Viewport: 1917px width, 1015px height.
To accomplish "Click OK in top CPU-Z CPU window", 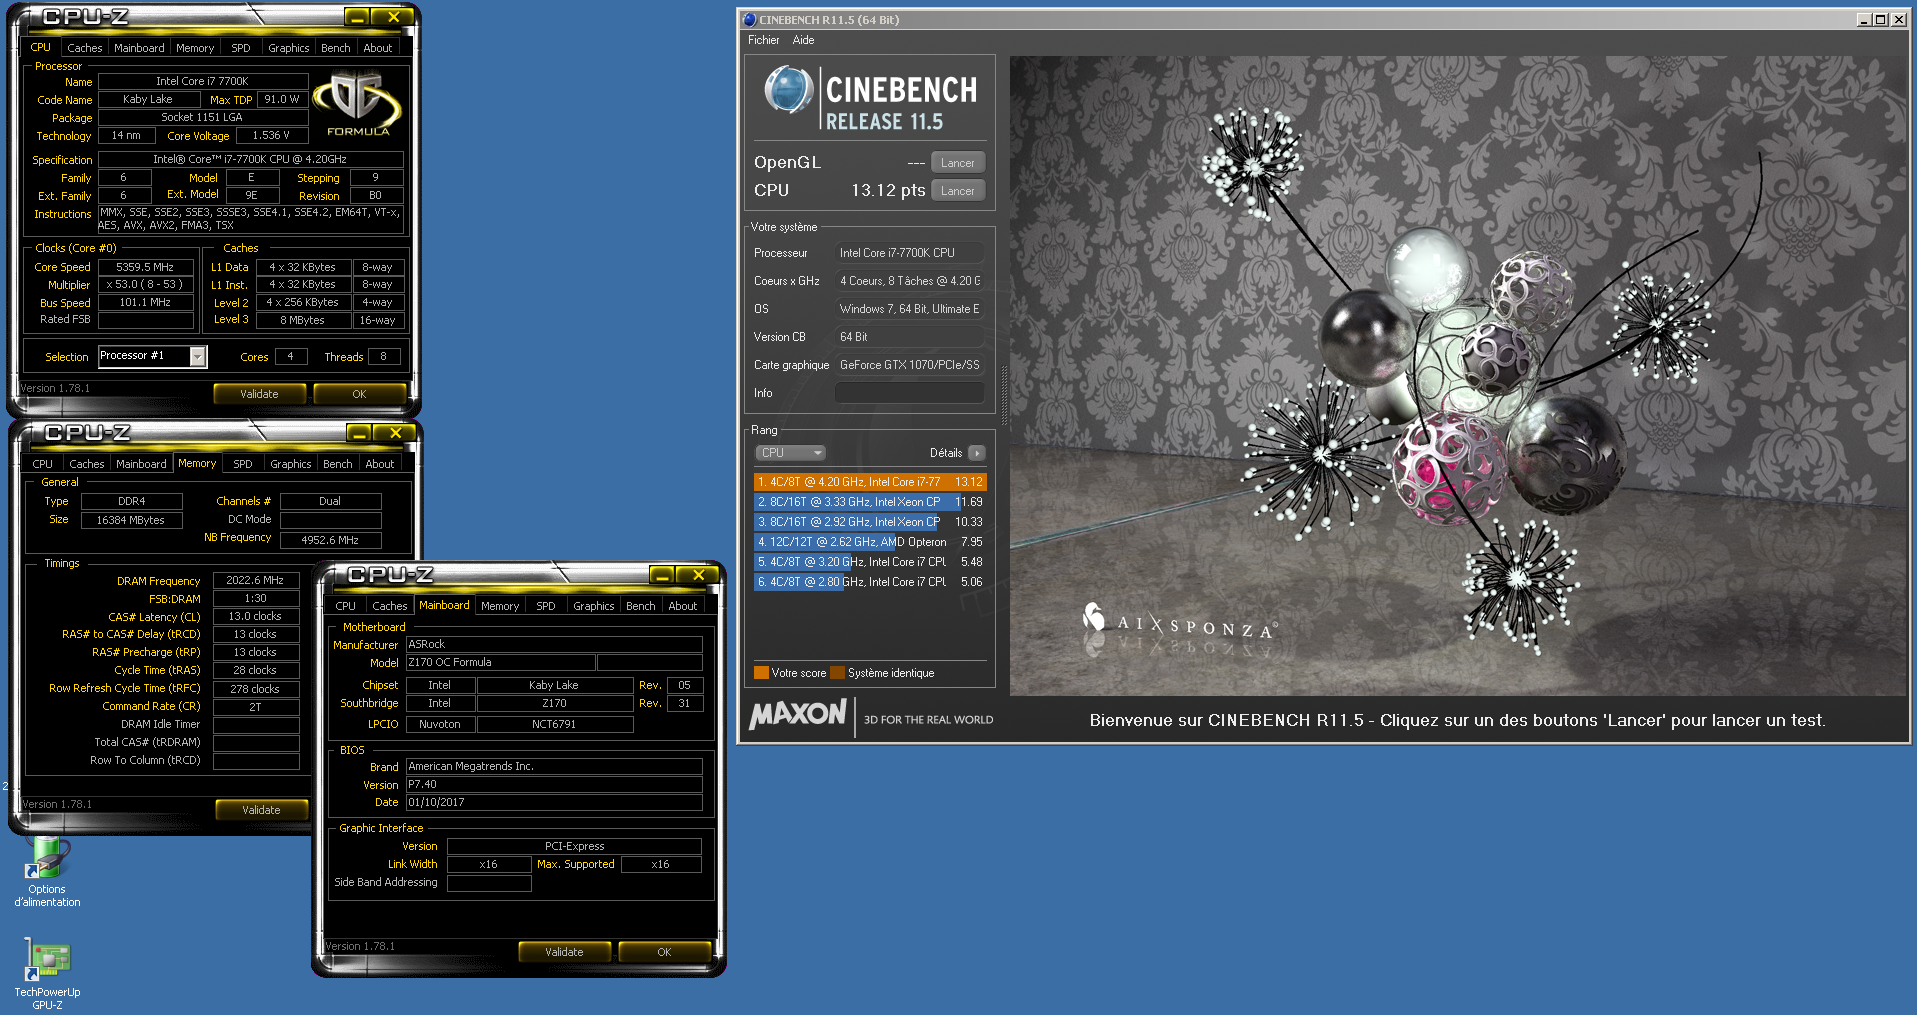I will coord(359,394).
